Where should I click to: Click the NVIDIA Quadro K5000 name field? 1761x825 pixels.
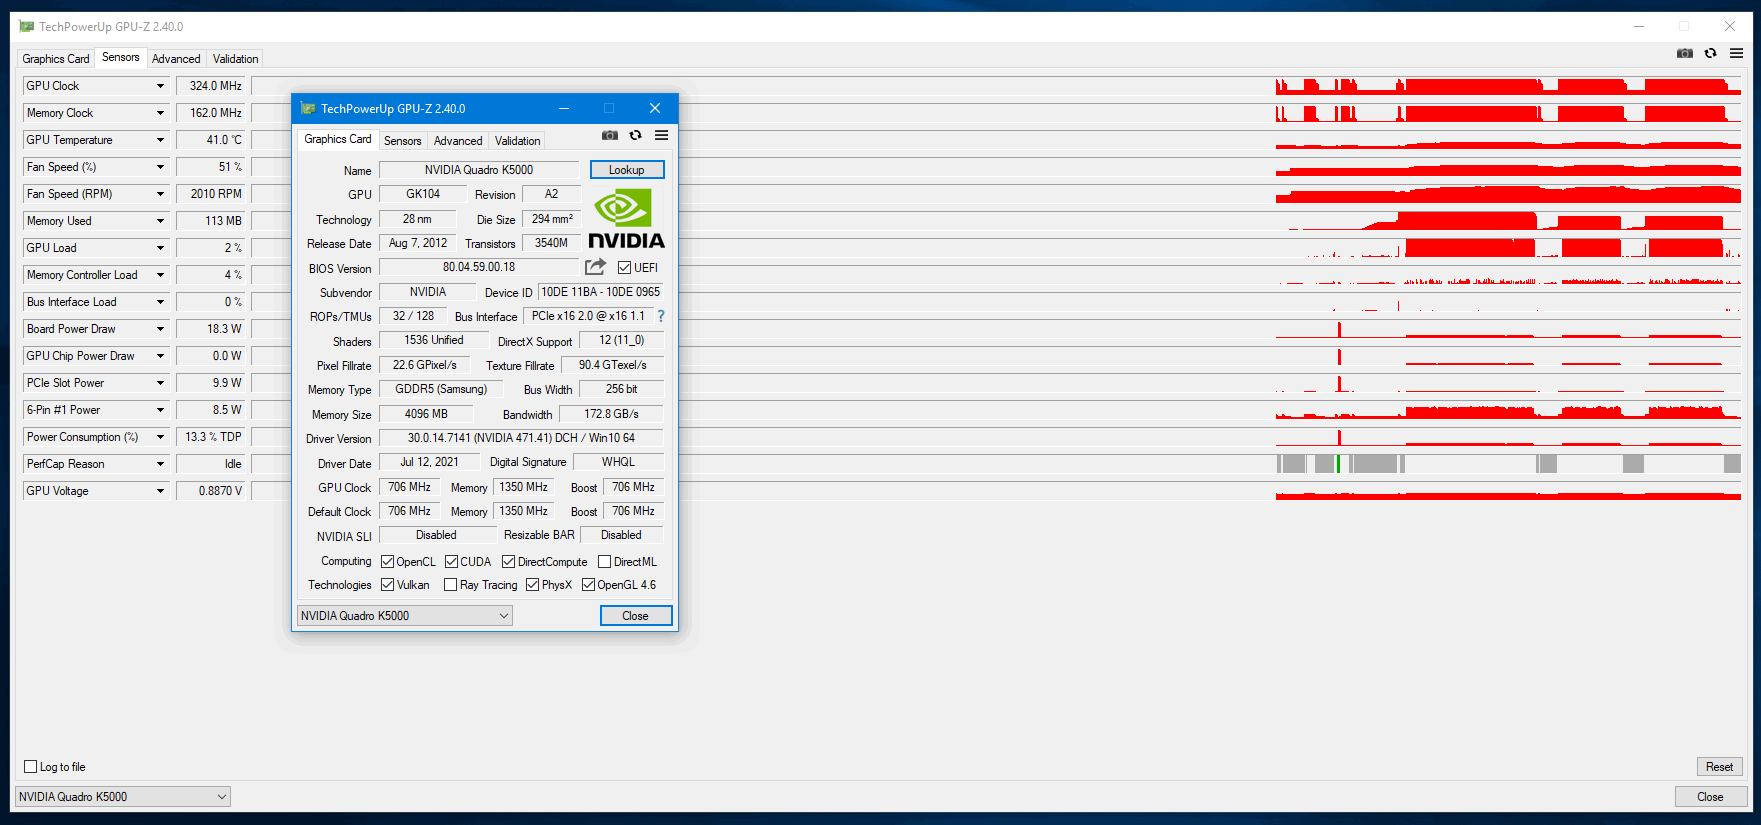point(479,170)
